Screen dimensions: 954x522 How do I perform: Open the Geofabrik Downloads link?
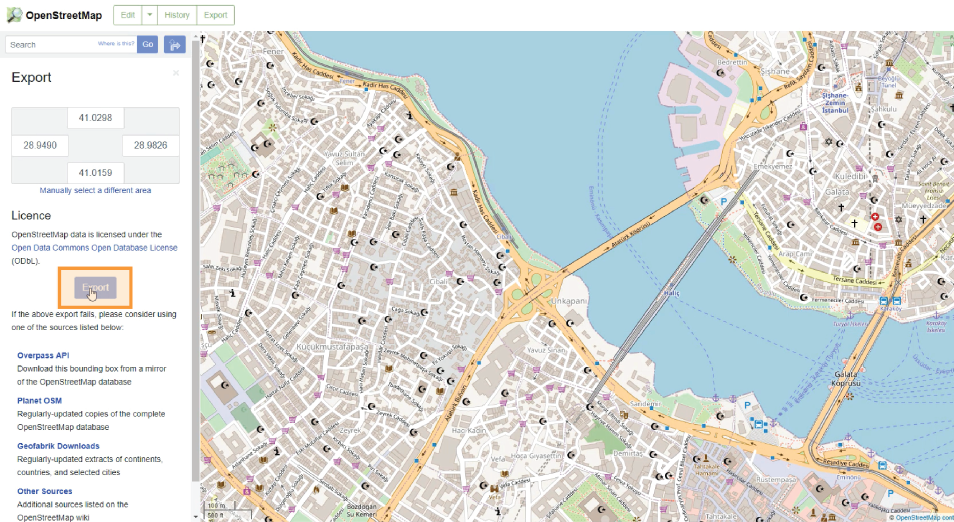point(58,446)
